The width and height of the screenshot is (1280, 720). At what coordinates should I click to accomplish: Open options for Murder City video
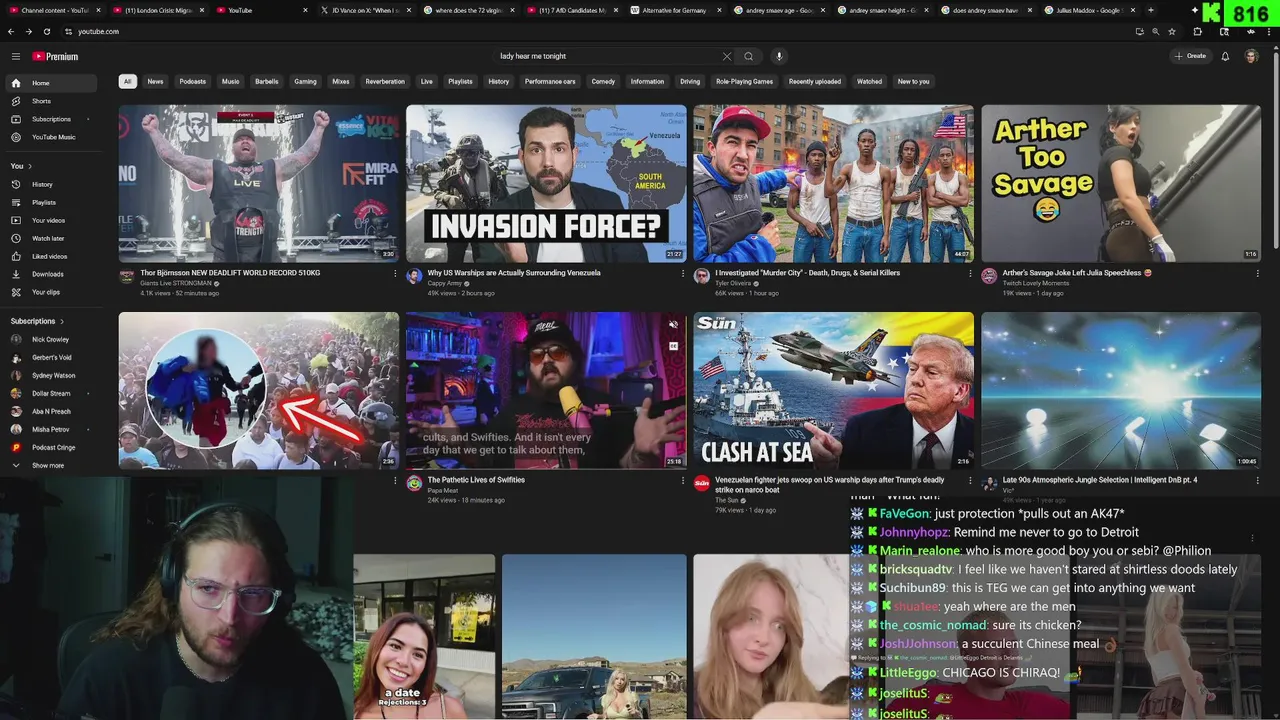[x=970, y=273]
